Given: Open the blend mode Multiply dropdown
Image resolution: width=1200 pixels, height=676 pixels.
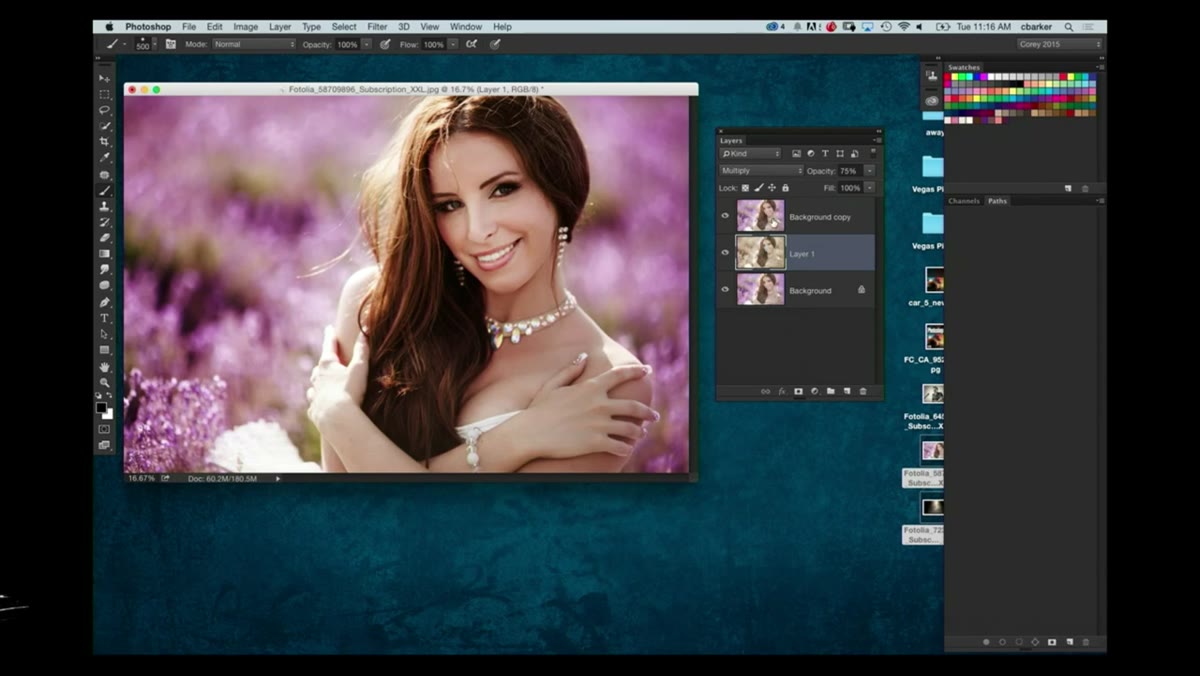Looking at the screenshot, I should [761, 171].
